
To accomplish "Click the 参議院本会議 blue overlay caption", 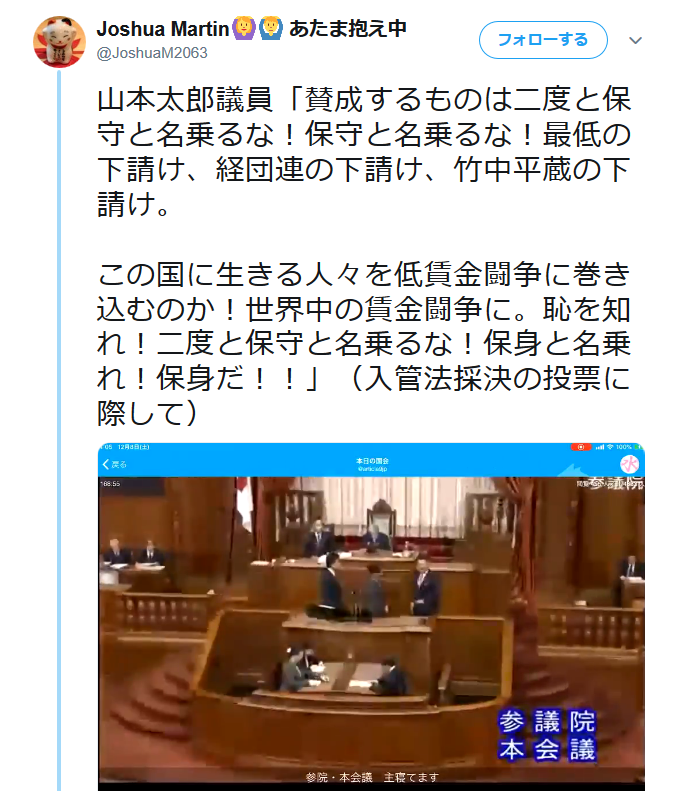I will (547, 735).
